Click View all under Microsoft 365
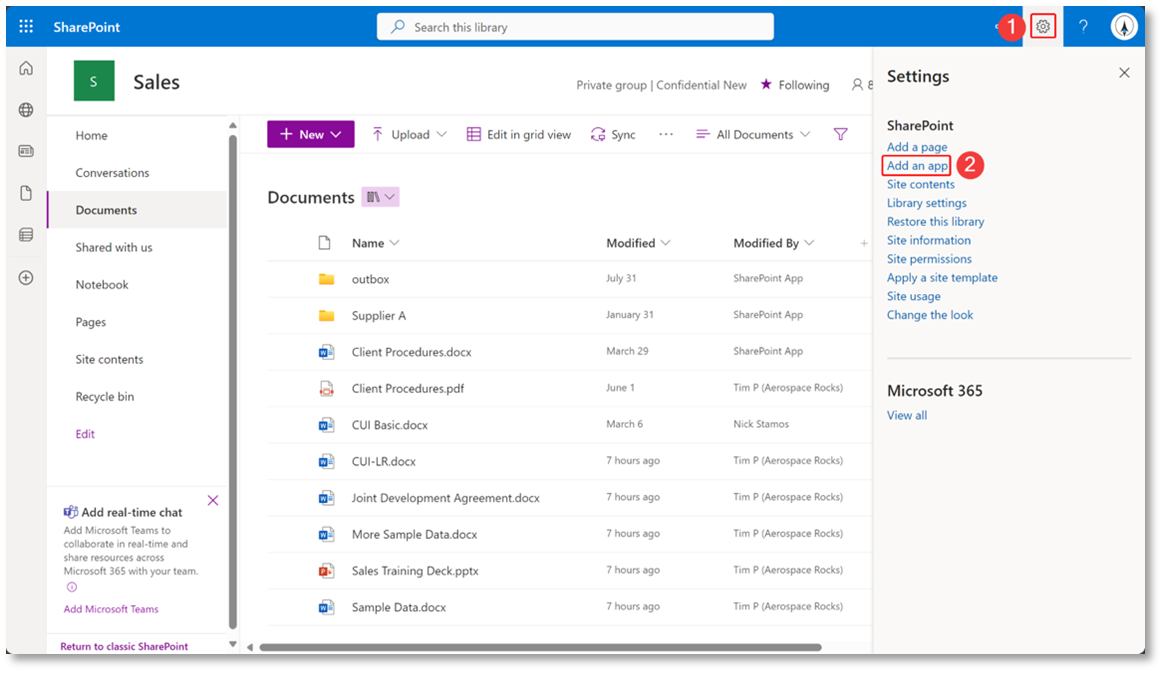This screenshot has height=673, width=1164. click(x=906, y=416)
